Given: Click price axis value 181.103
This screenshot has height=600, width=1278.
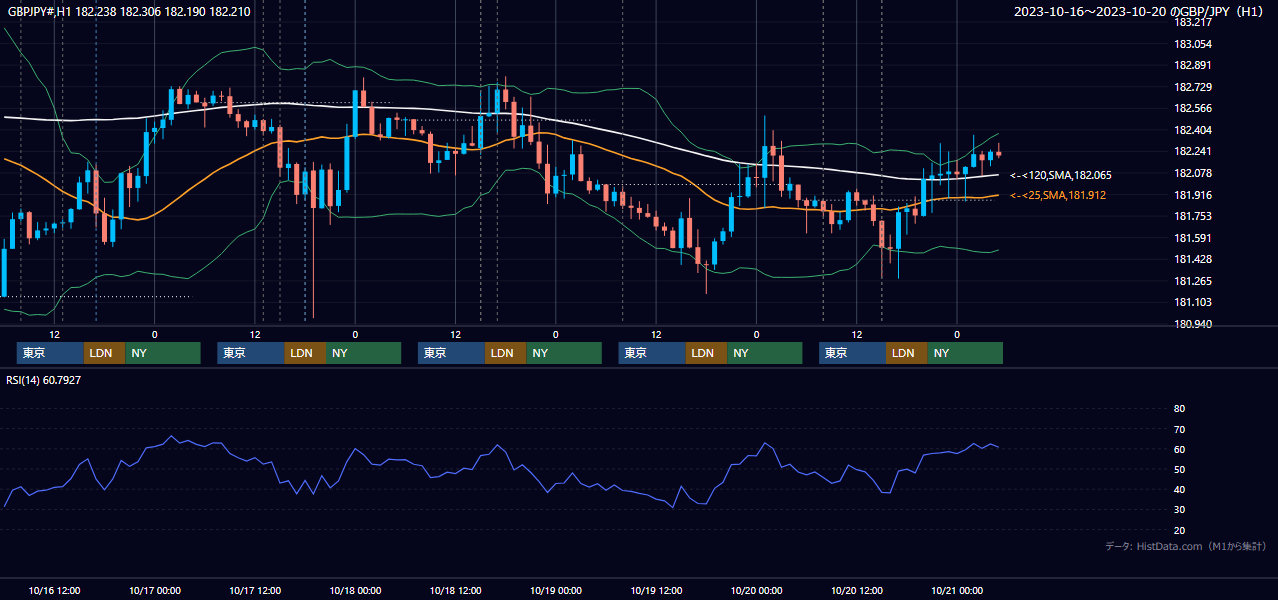Looking at the screenshot, I should point(1193,302).
